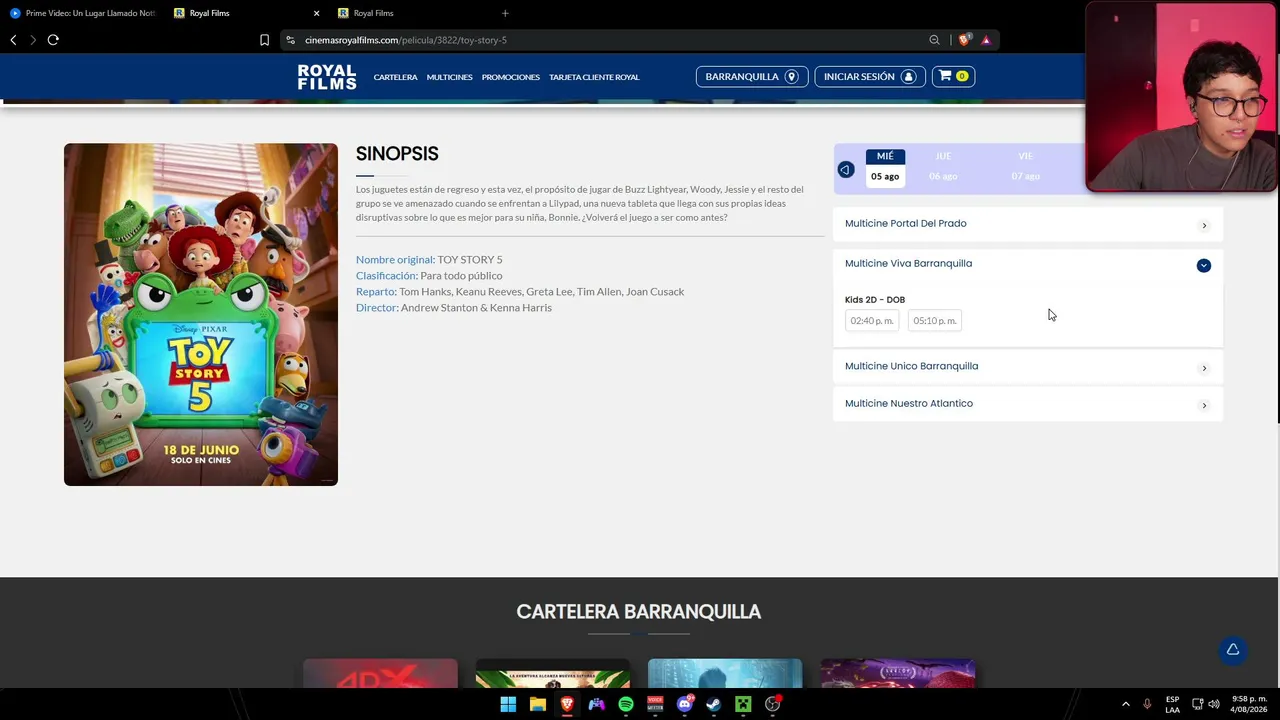Open the site settings icon in address bar
The height and width of the screenshot is (720, 1280).
point(290,40)
